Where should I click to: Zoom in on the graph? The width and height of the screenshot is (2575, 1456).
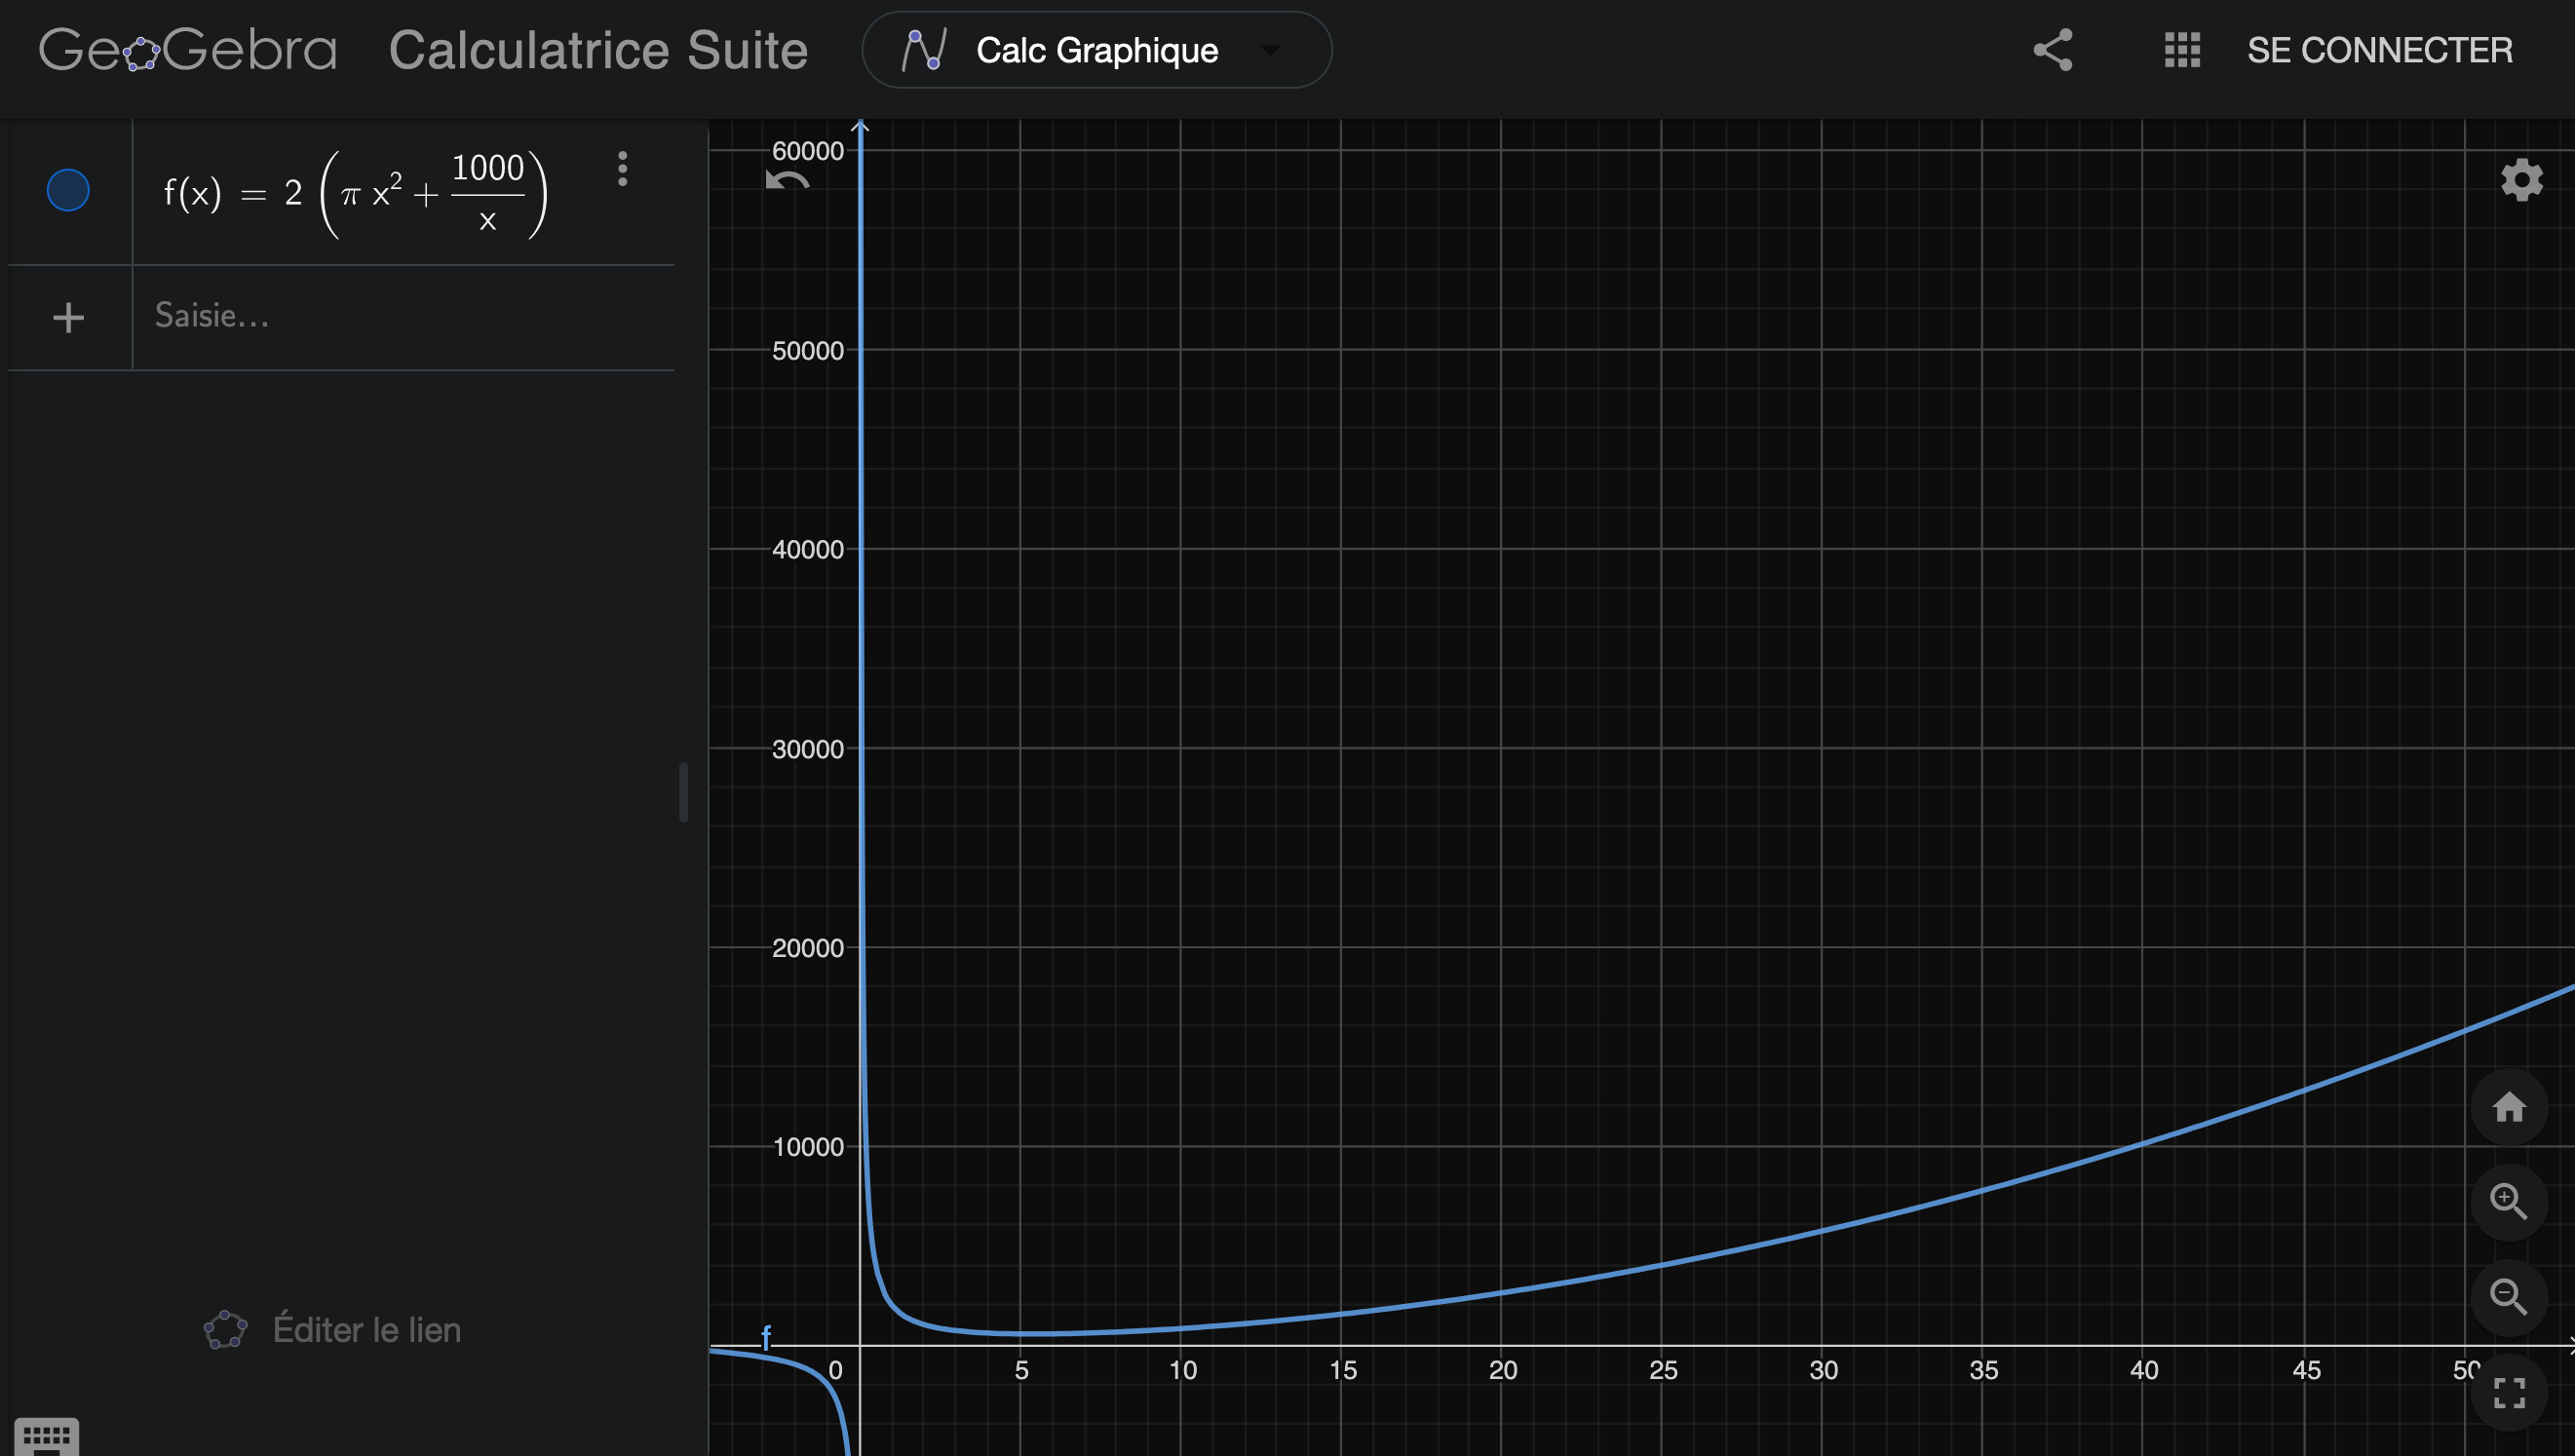click(2508, 1201)
